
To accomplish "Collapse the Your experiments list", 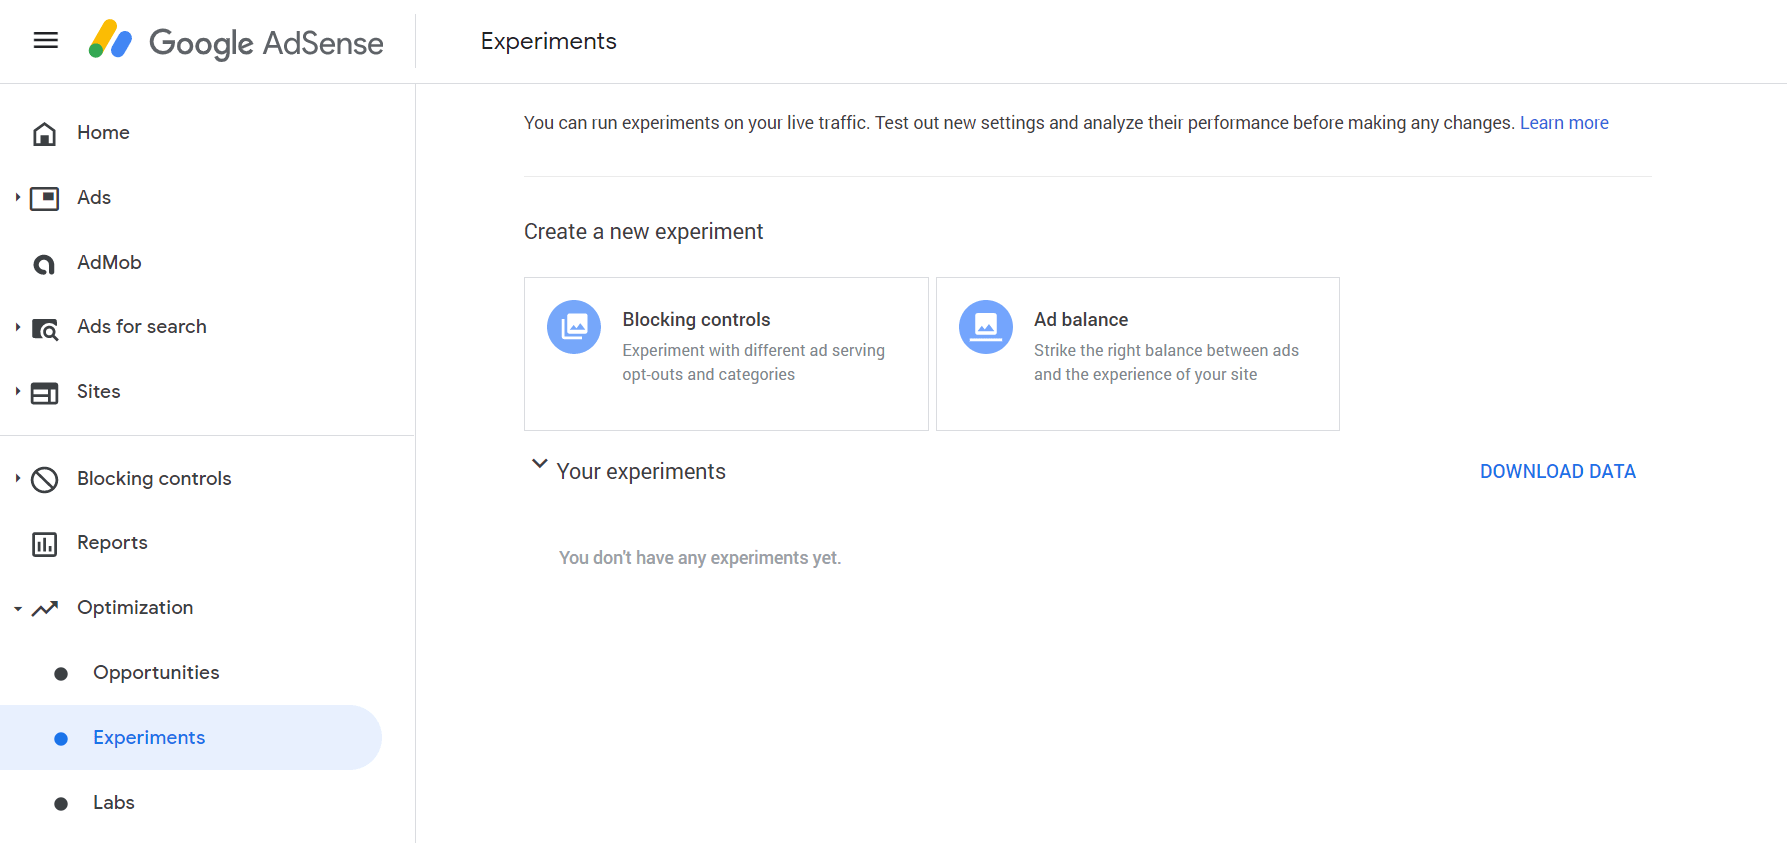I will tap(539, 464).
